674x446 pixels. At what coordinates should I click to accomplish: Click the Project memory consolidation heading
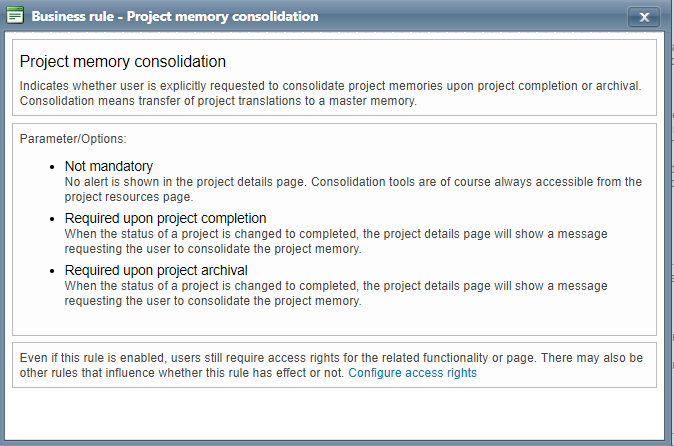click(123, 62)
